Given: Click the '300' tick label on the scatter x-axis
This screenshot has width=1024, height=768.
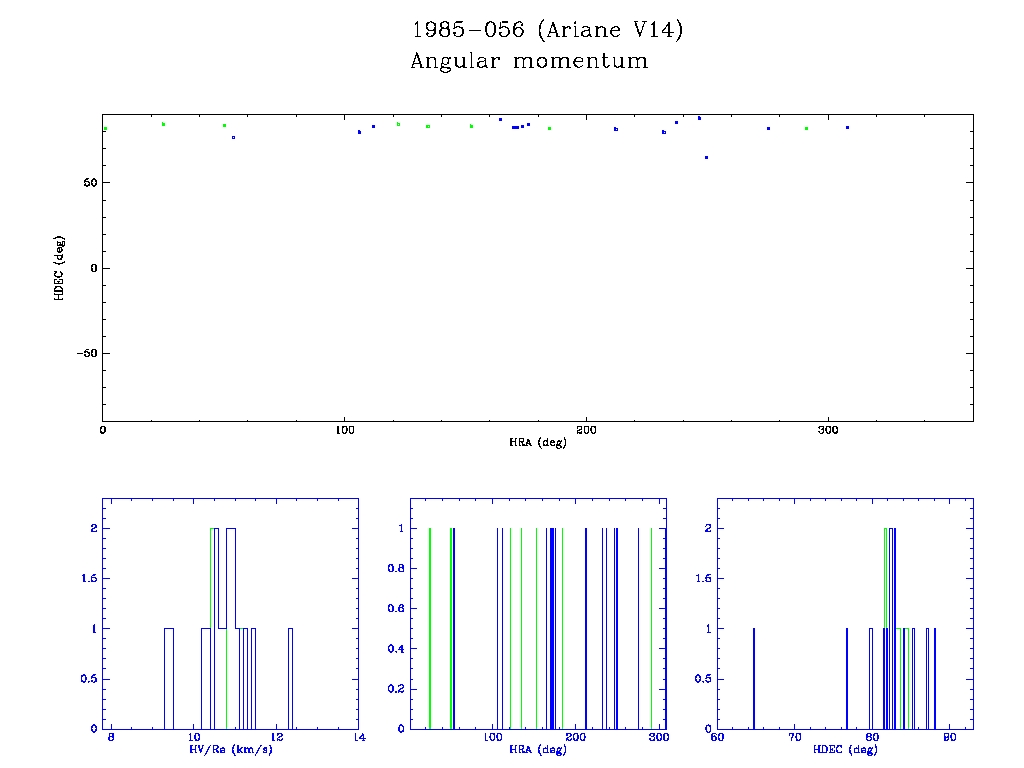Looking at the screenshot, I should (x=827, y=430).
